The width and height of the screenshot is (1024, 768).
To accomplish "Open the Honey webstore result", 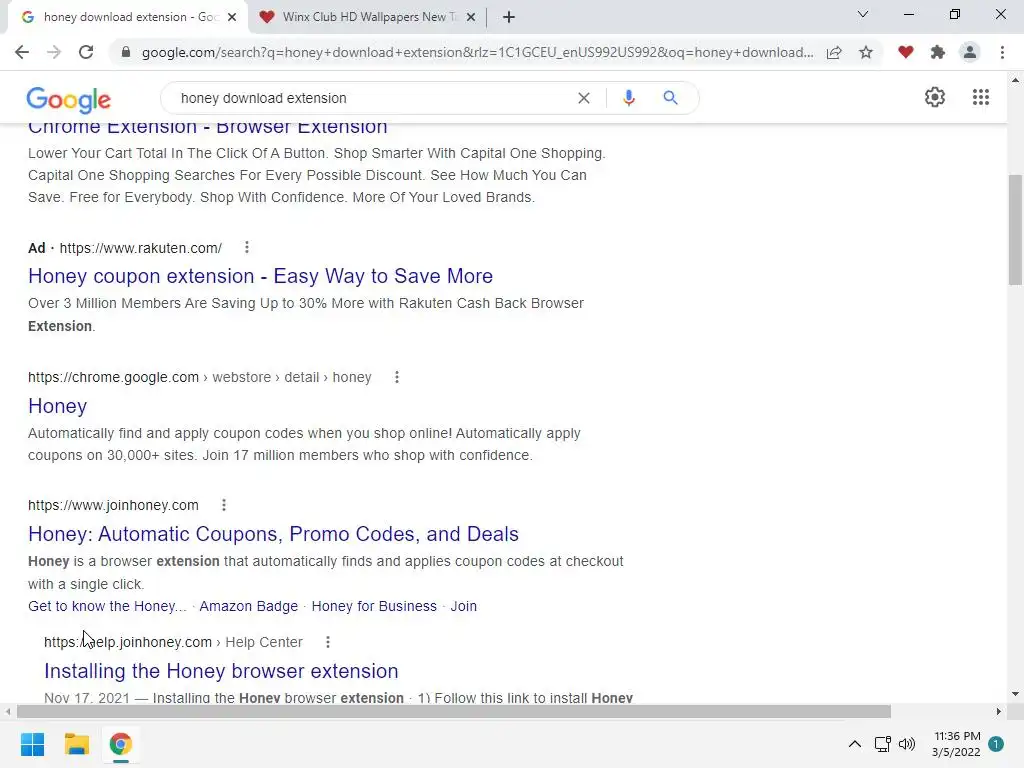I will 57,406.
